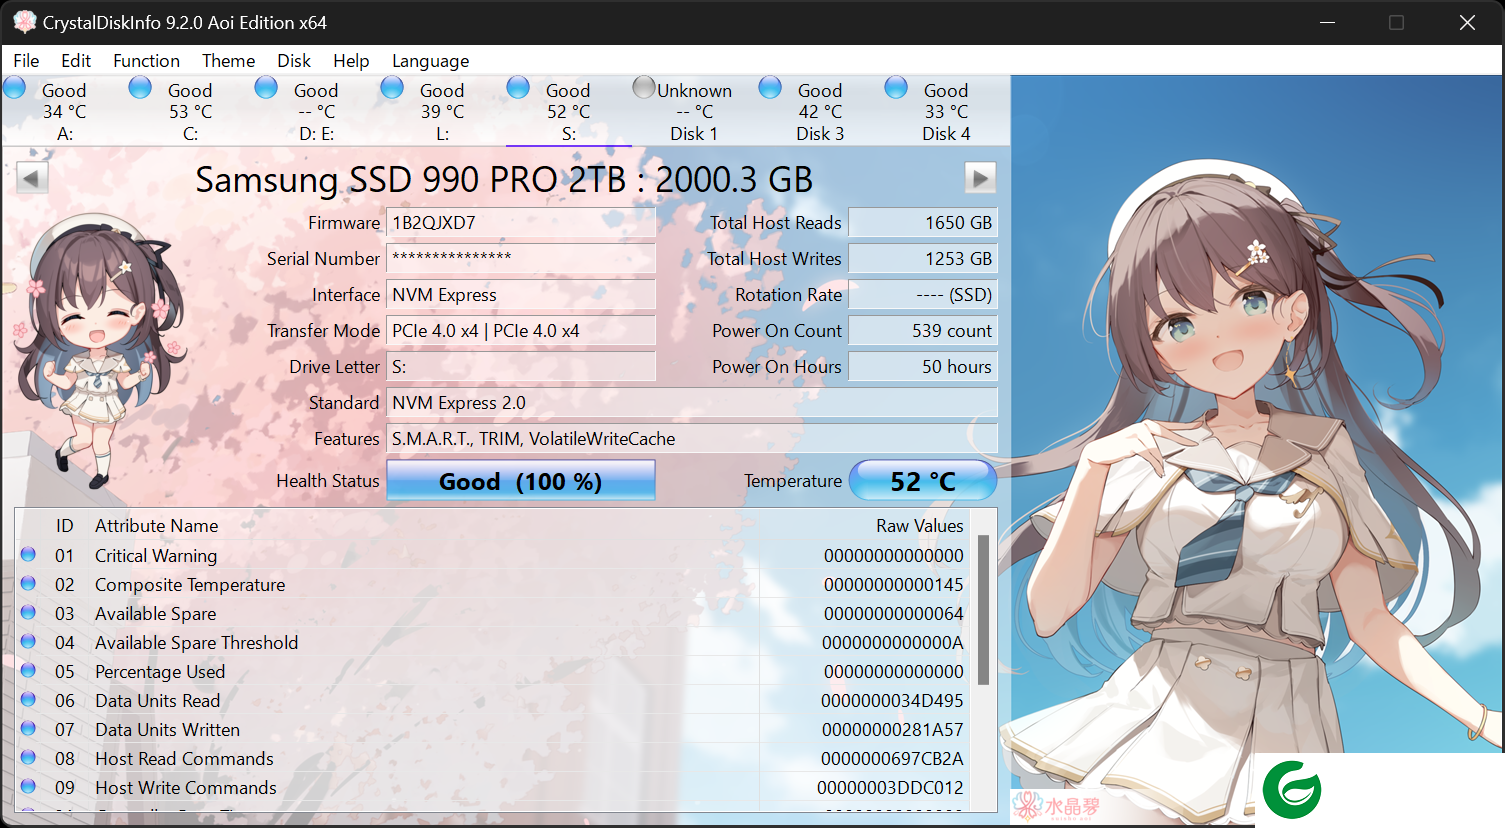Select the Percentage Used attribute name
This screenshot has width=1505, height=828.
[x=160, y=672]
